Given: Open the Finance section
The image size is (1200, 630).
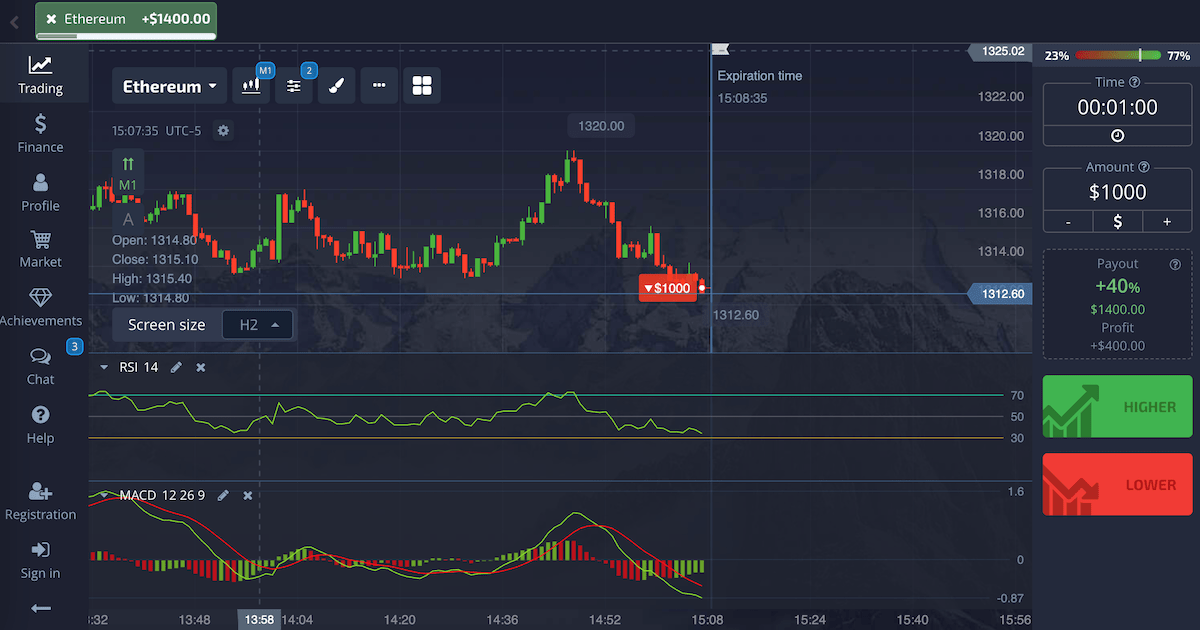Looking at the screenshot, I should tap(40, 134).
